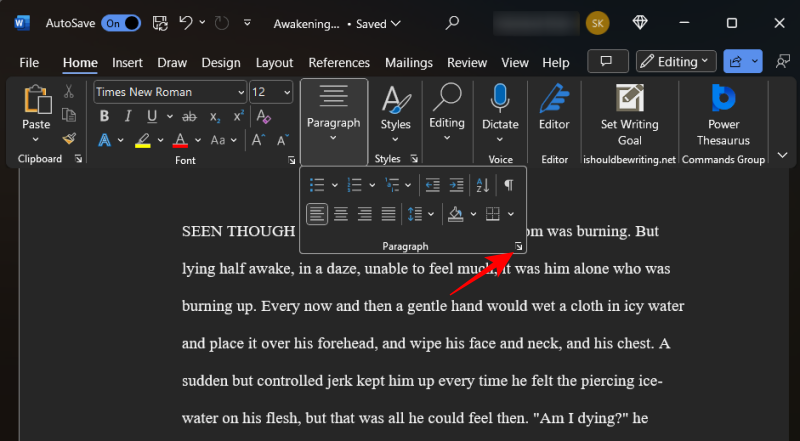Image resolution: width=800 pixels, height=441 pixels.
Task: Turn off the AutoSave switch
Action: point(121,22)
